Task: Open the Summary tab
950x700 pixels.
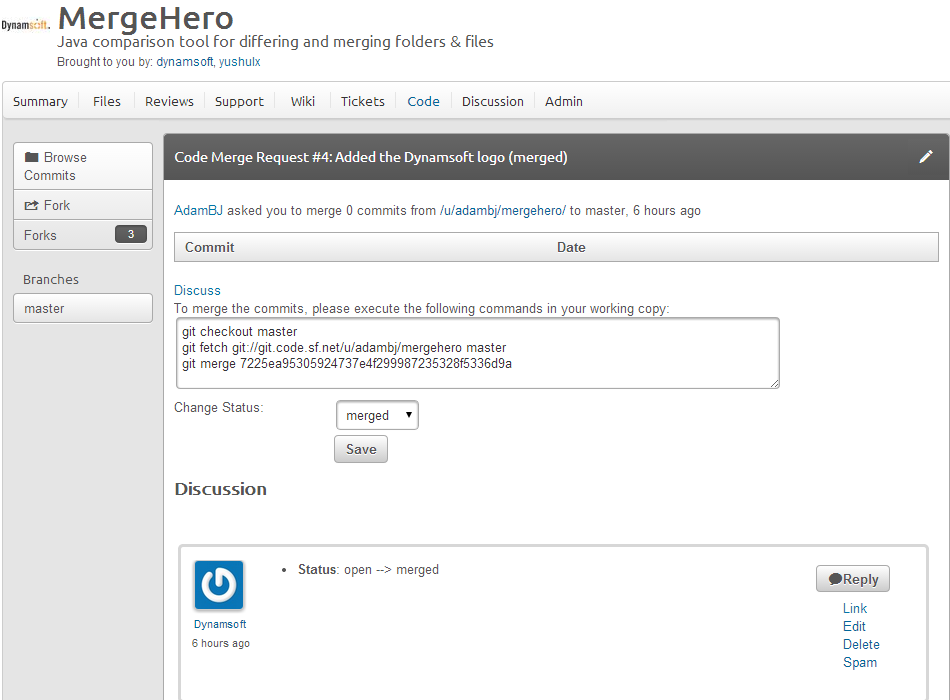Action: 40,101
